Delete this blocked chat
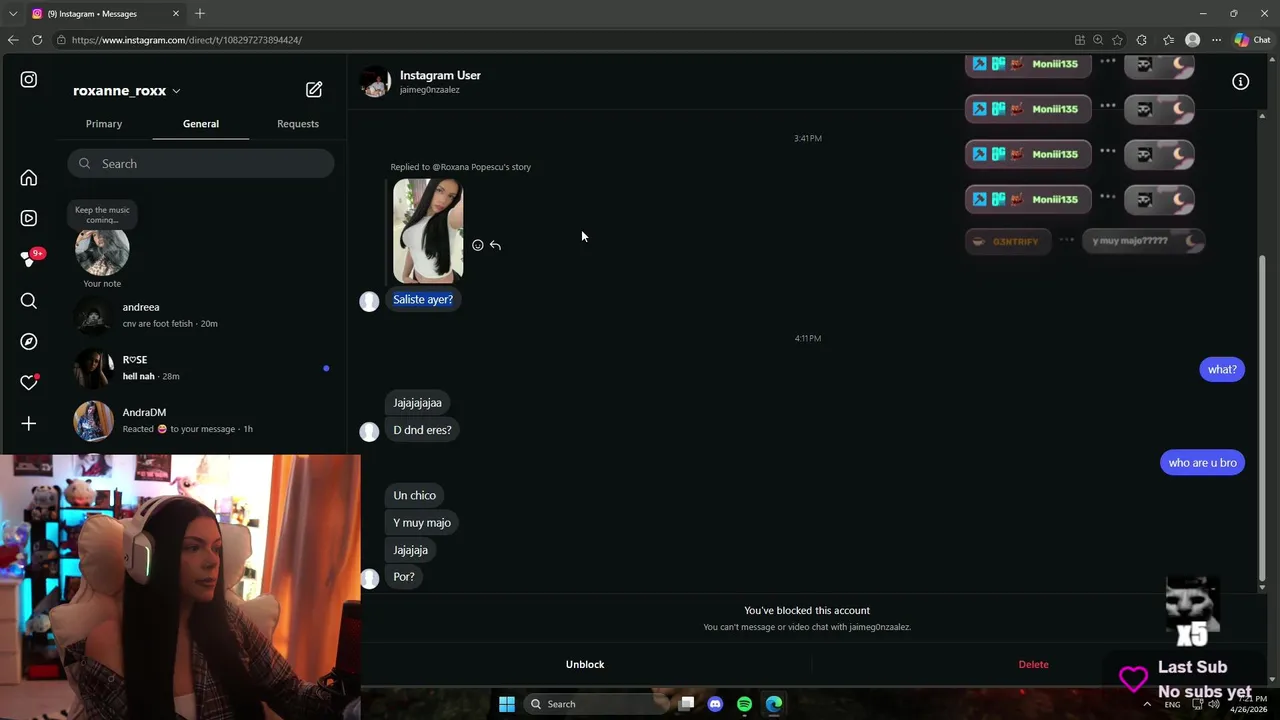This screenshot has height=720, width=1280. (1034, 664)
